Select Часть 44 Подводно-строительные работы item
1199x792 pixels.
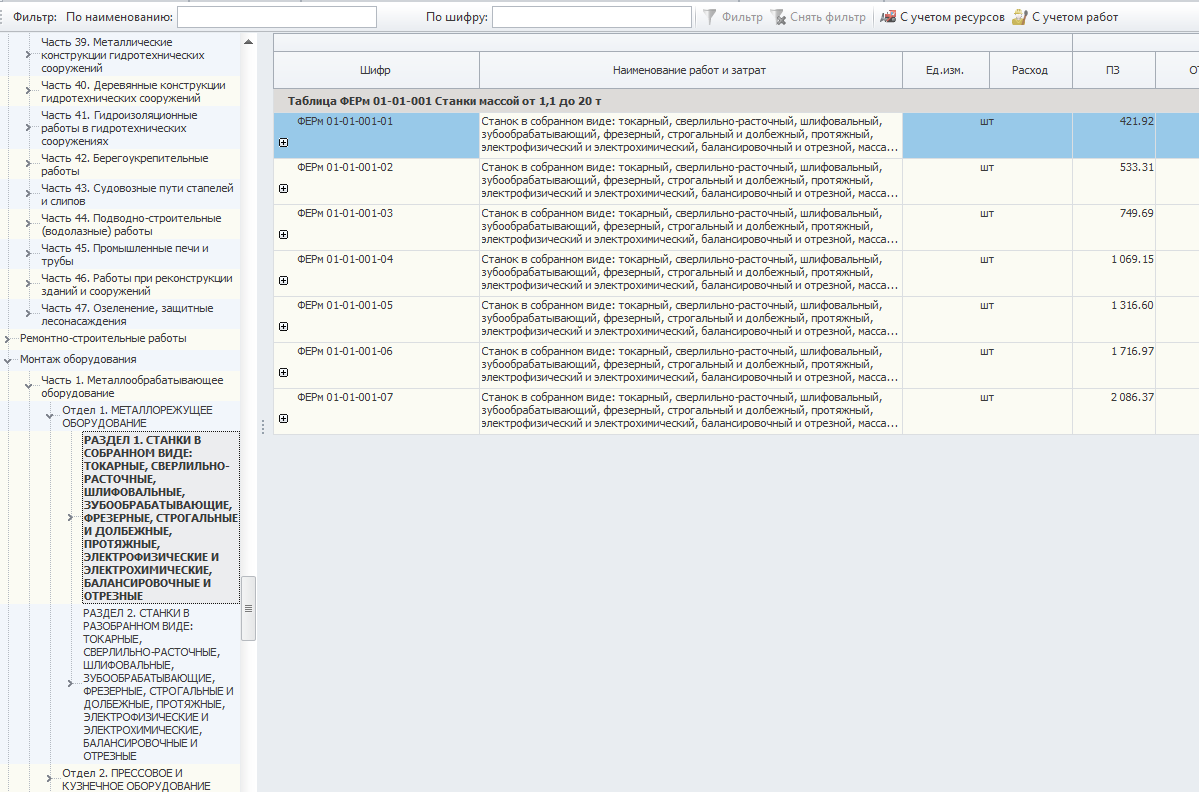pos(131,224)
